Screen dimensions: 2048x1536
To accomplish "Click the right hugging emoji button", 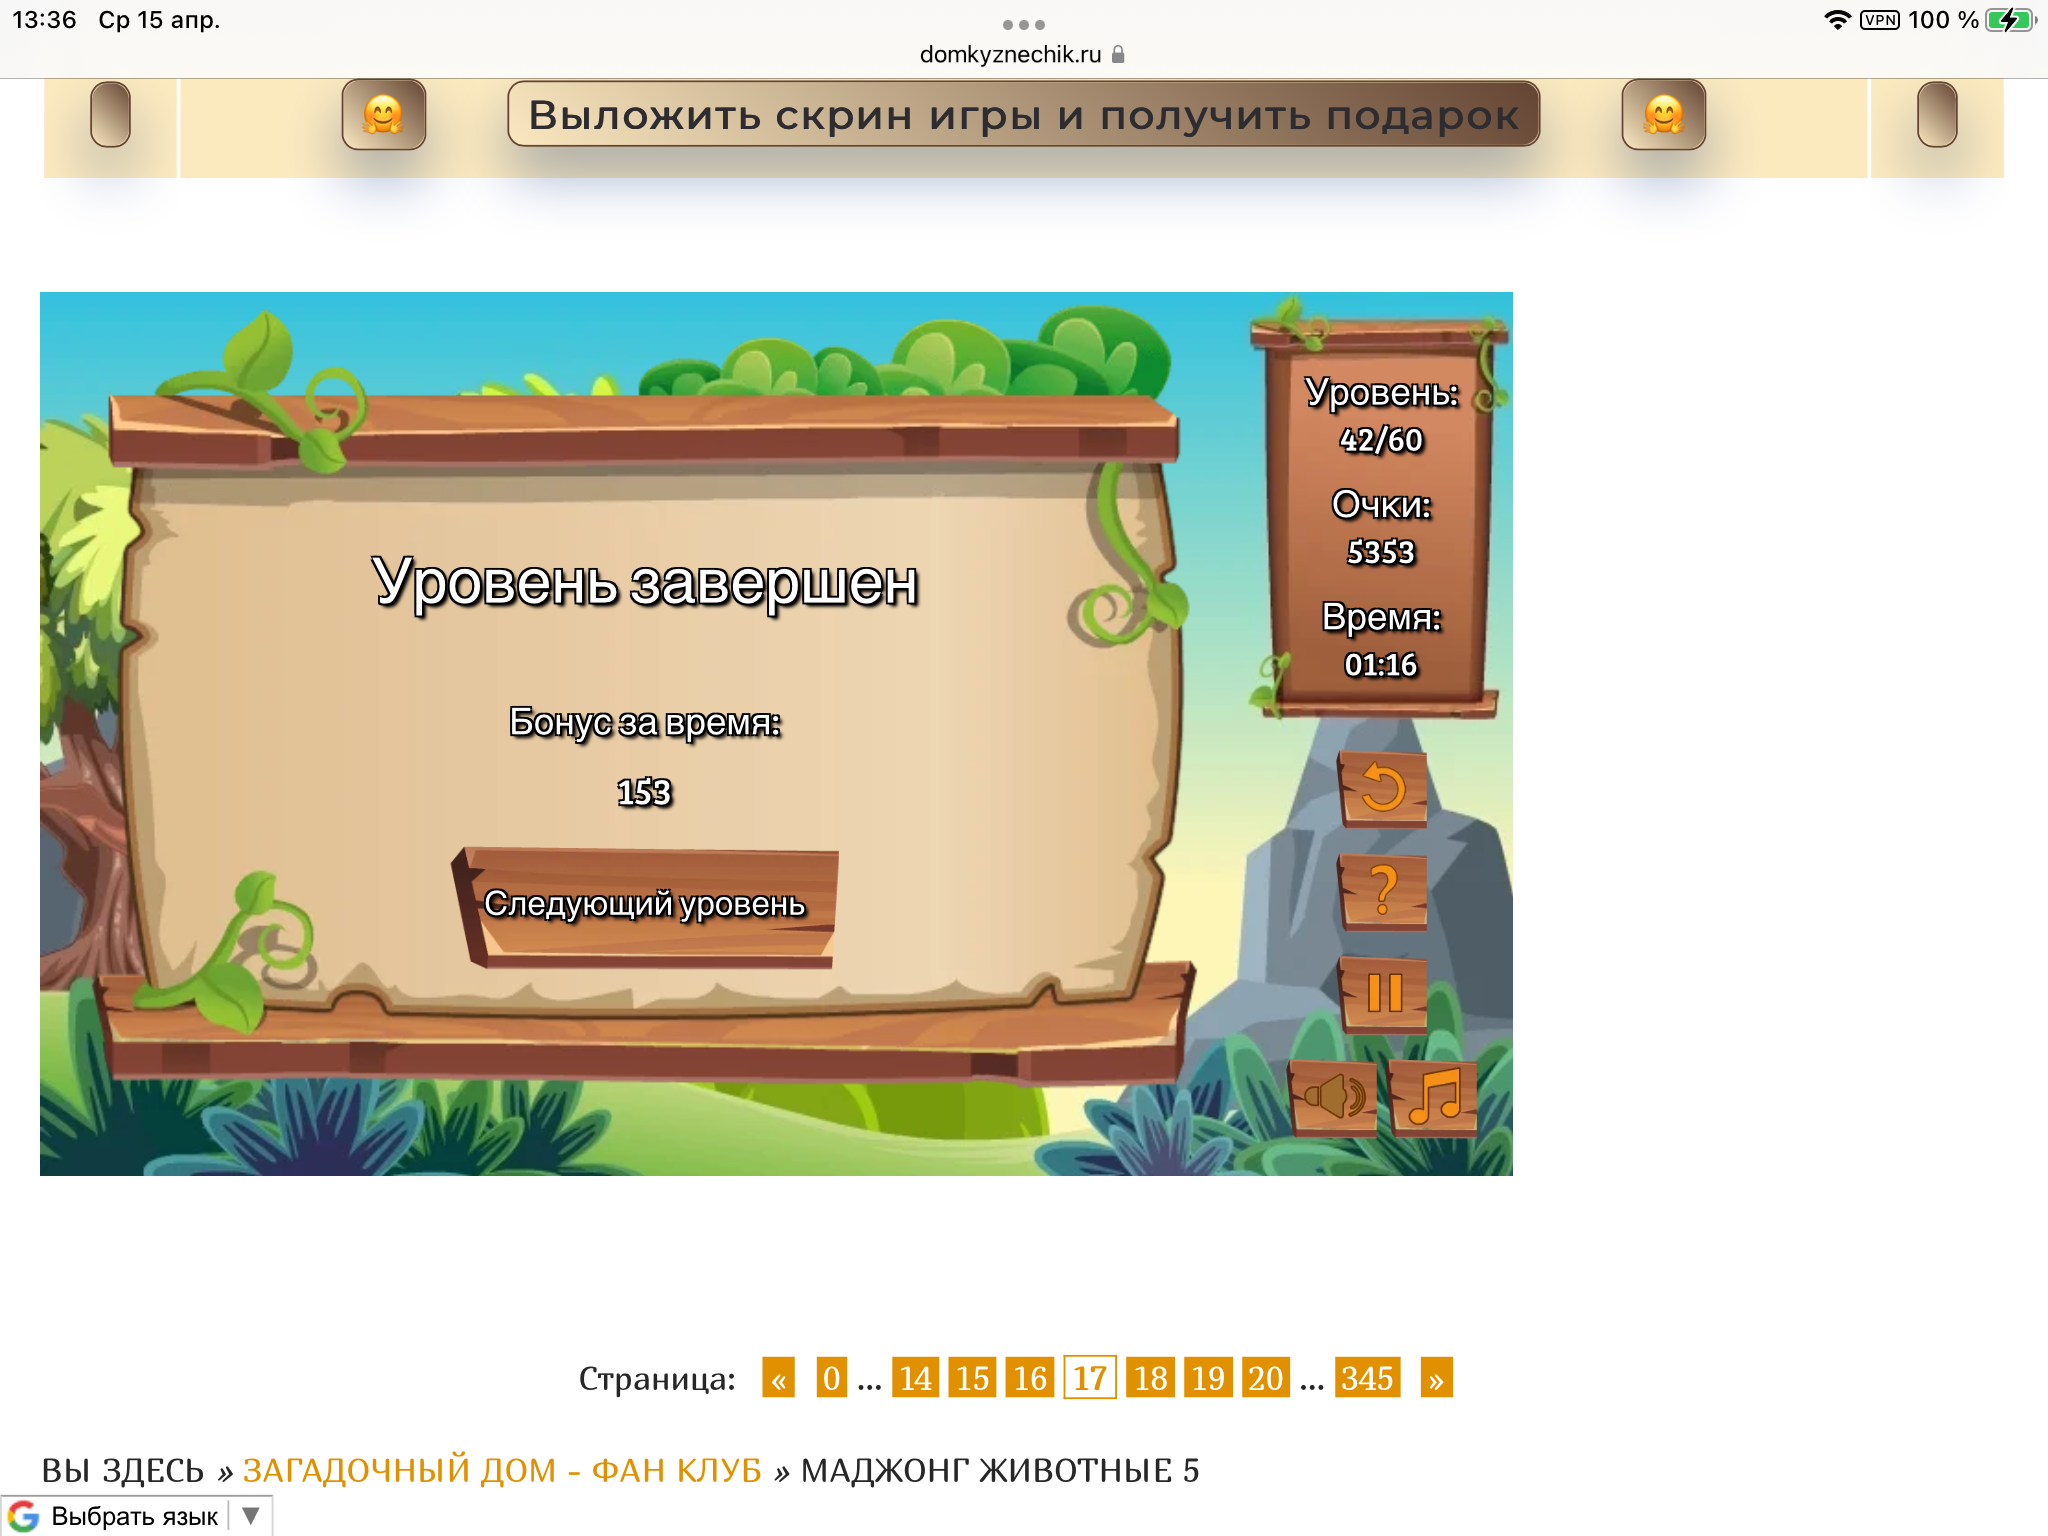I will pos(1663,115).
